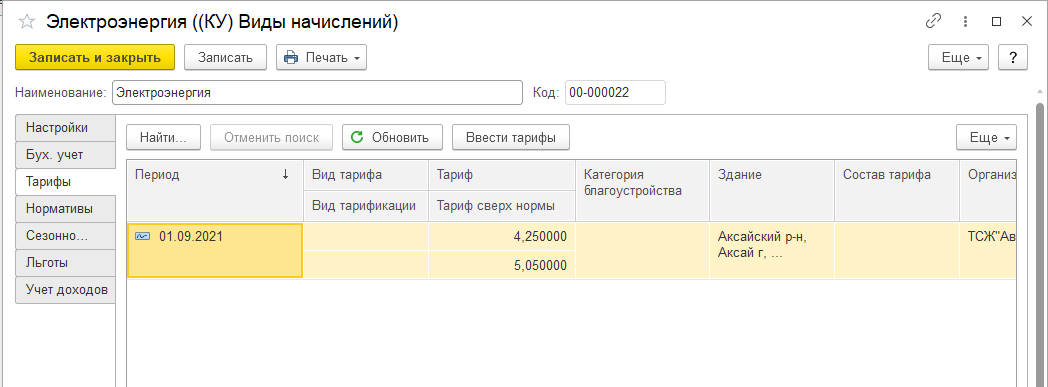Click the Ввести тарифы button

[511, 138]
